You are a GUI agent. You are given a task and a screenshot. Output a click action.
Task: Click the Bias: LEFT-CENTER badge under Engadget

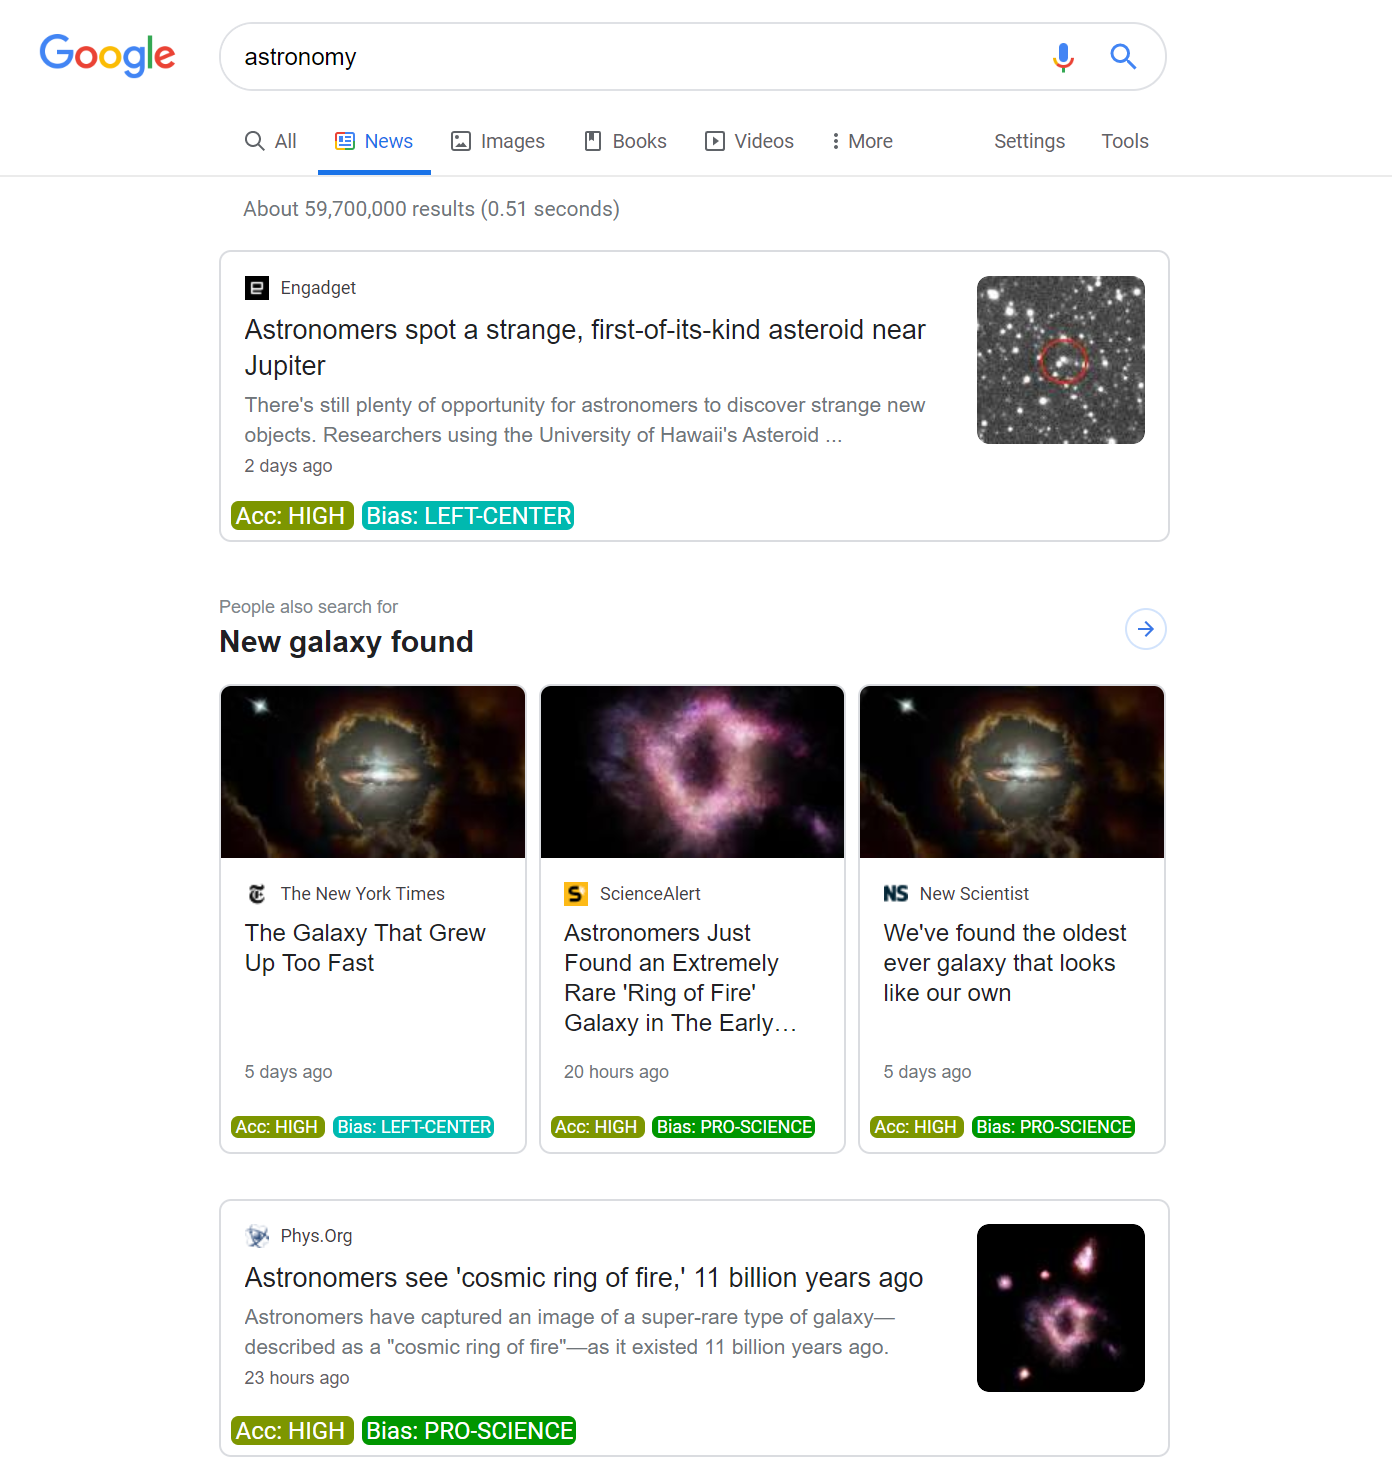[468, 516]
